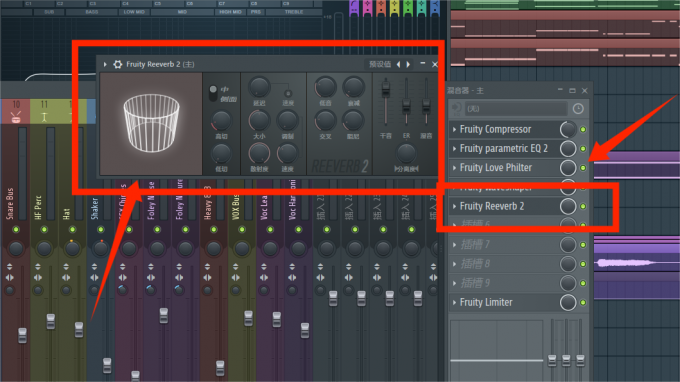Screen dimensions: 680x382
Task: Mute the Hat mixer track LED
Action: (72, 229)
